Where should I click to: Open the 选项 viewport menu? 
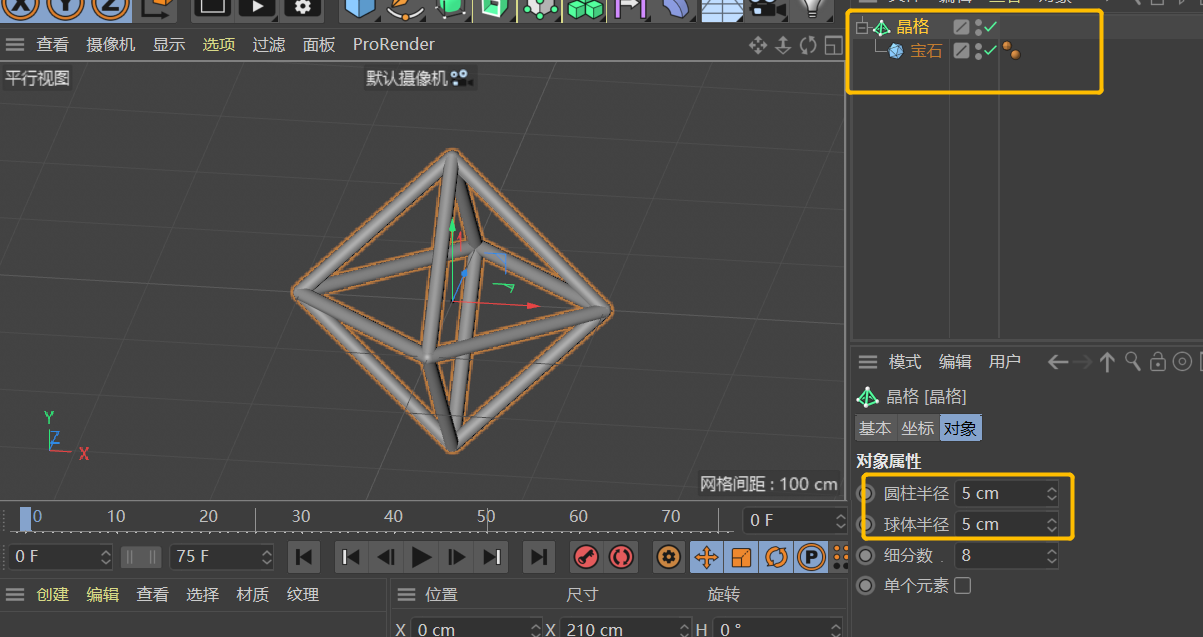tap(219, 45)
